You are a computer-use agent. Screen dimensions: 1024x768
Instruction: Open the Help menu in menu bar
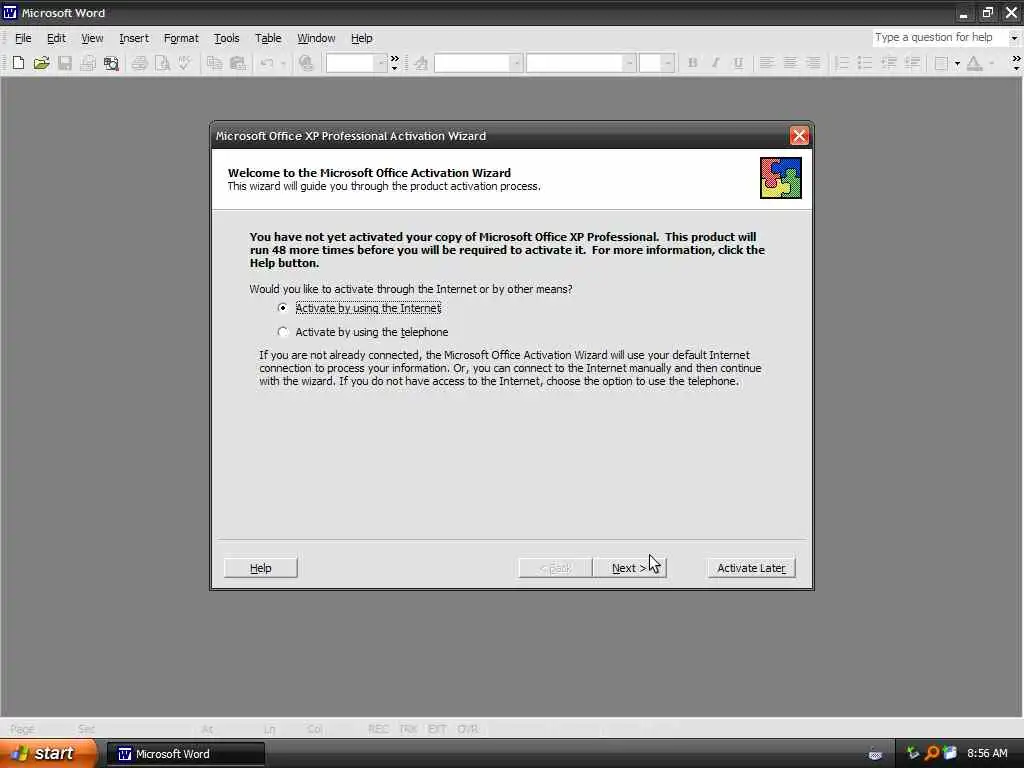click(x=361, y=39)
